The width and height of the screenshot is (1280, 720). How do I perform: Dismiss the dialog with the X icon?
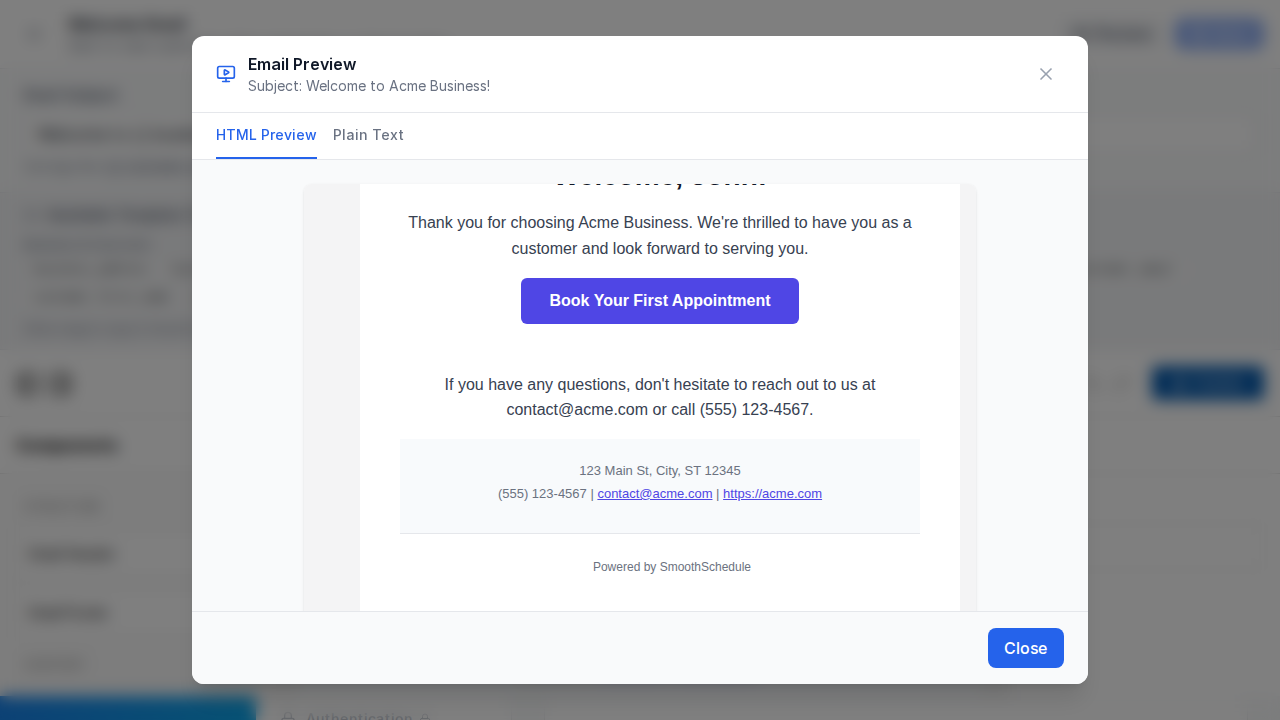(1046, 74)
